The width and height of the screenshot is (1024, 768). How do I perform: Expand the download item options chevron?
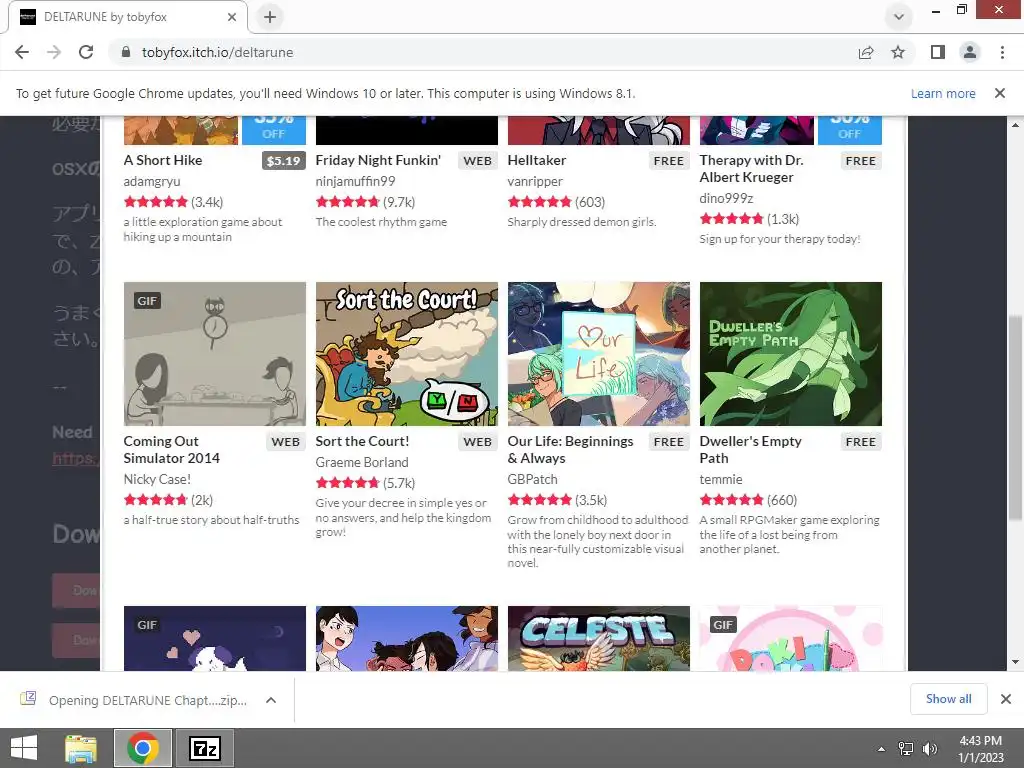[x=271, y=700]
